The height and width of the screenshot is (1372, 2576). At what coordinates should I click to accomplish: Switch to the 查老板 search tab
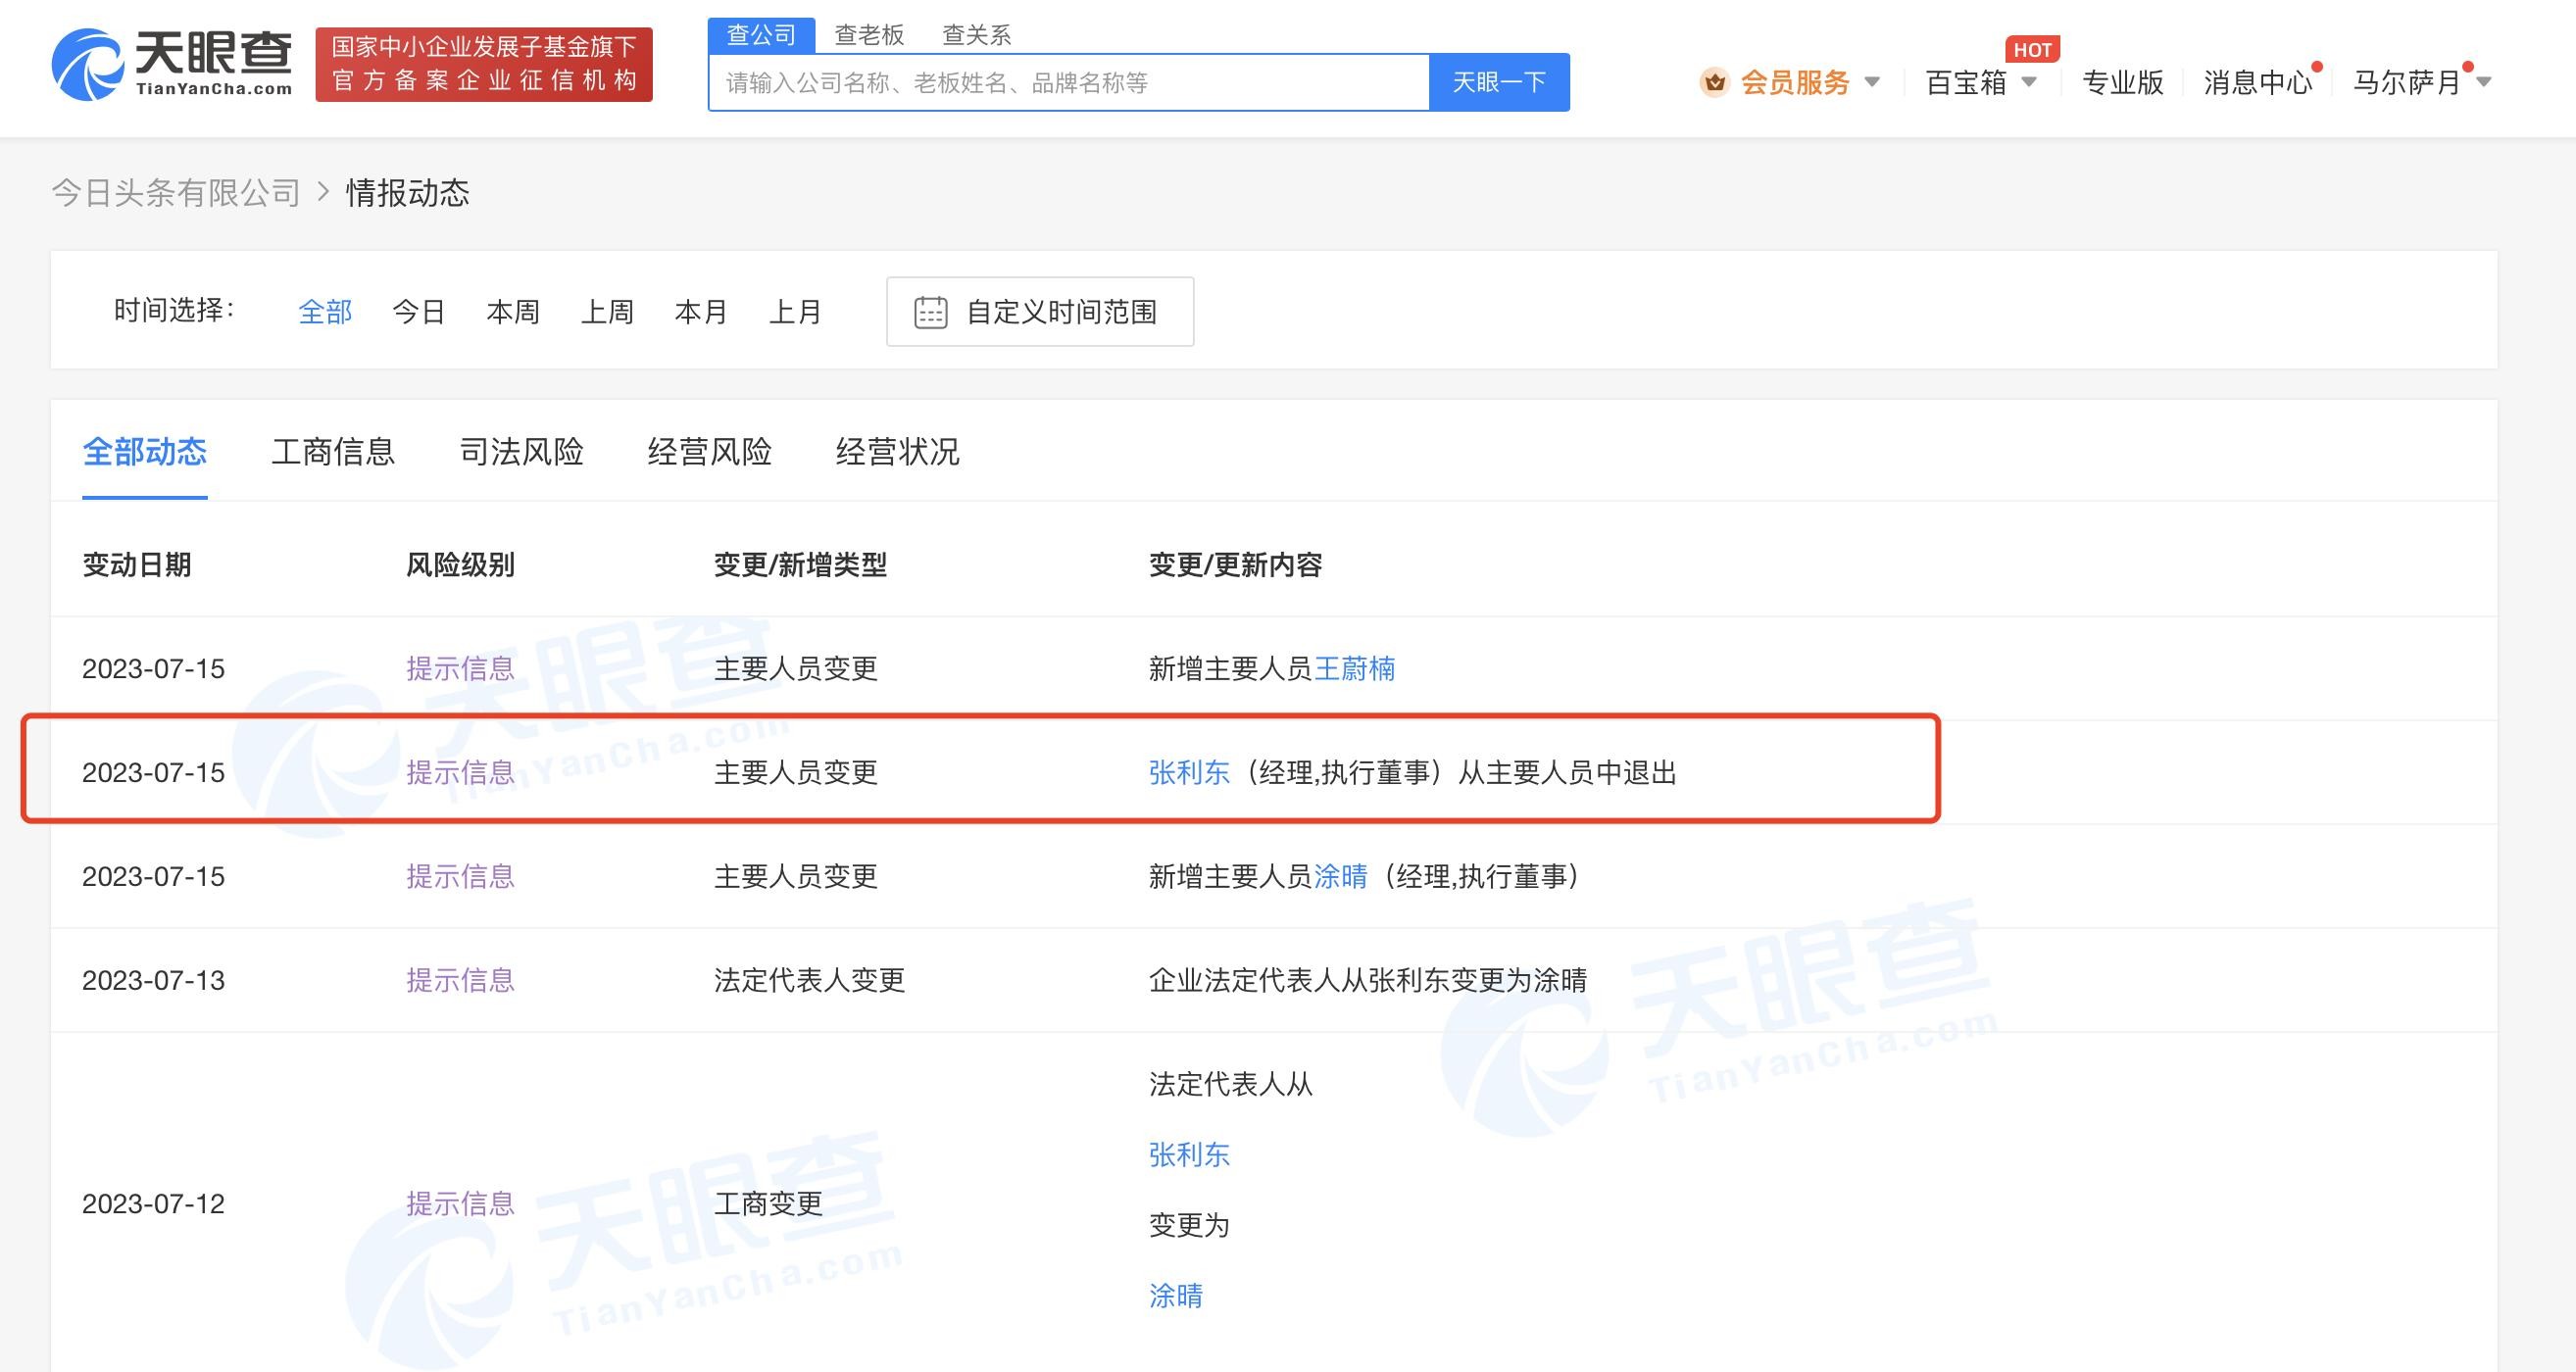pyautogui.click(x=868, y=35)
